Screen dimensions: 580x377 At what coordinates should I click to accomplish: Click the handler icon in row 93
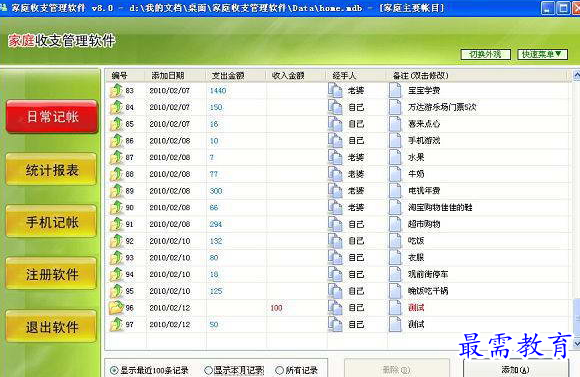coord(335,257)
